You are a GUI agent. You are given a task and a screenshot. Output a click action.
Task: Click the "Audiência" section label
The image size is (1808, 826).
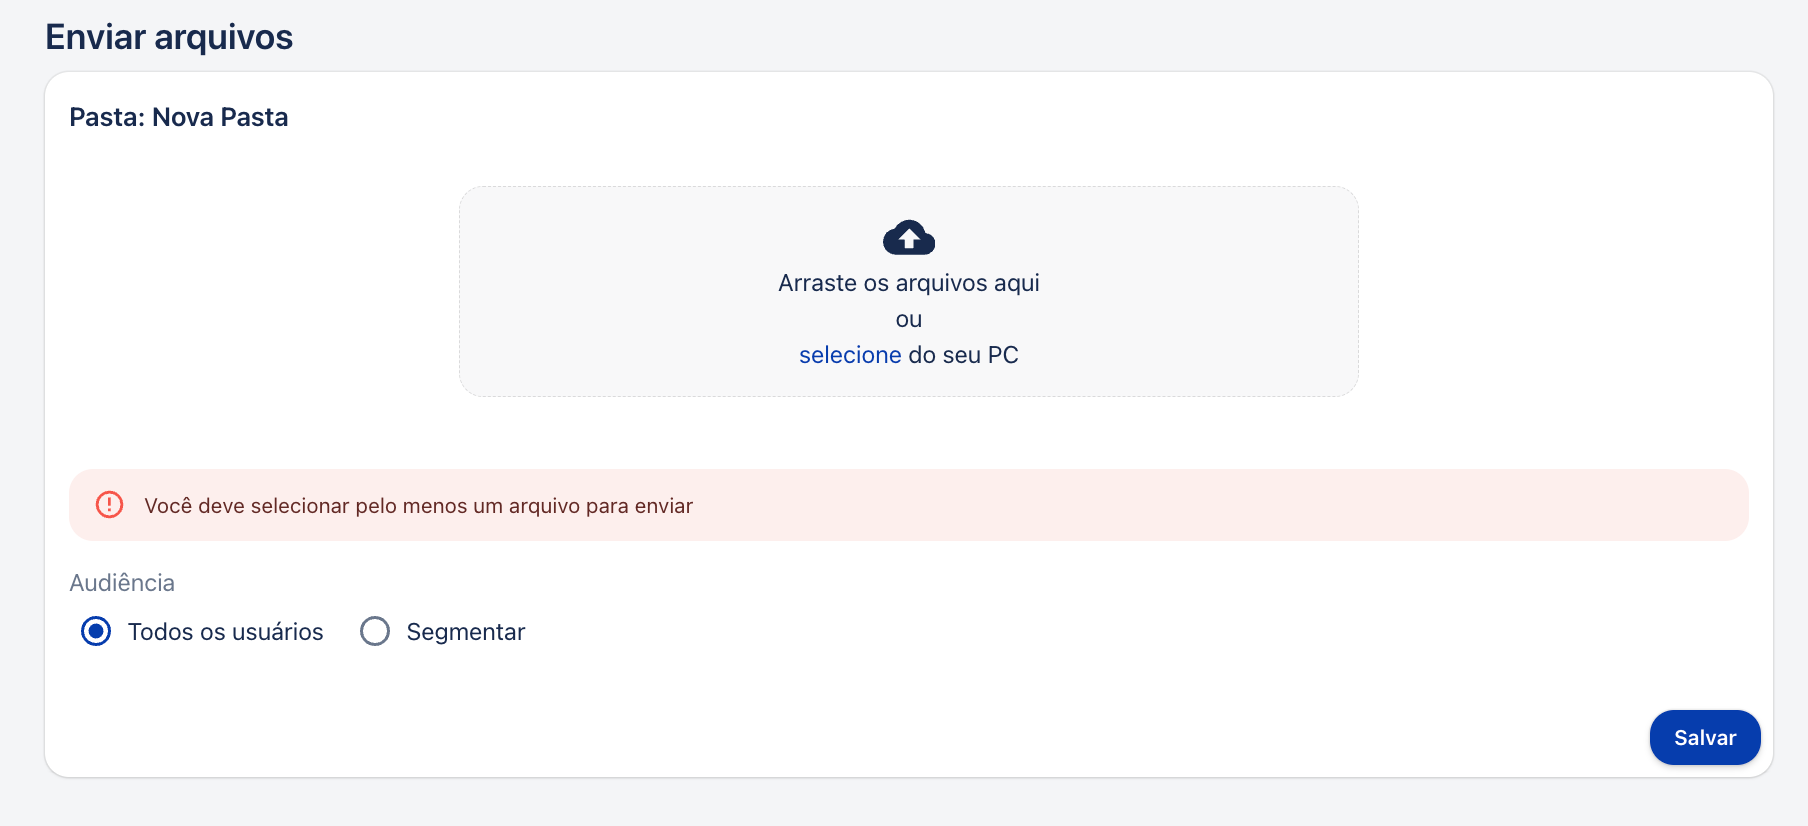pos(122,583)
